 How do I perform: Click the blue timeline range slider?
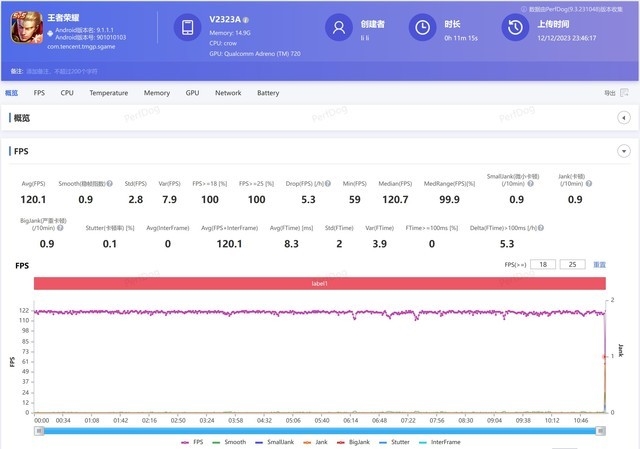point(318,430)
